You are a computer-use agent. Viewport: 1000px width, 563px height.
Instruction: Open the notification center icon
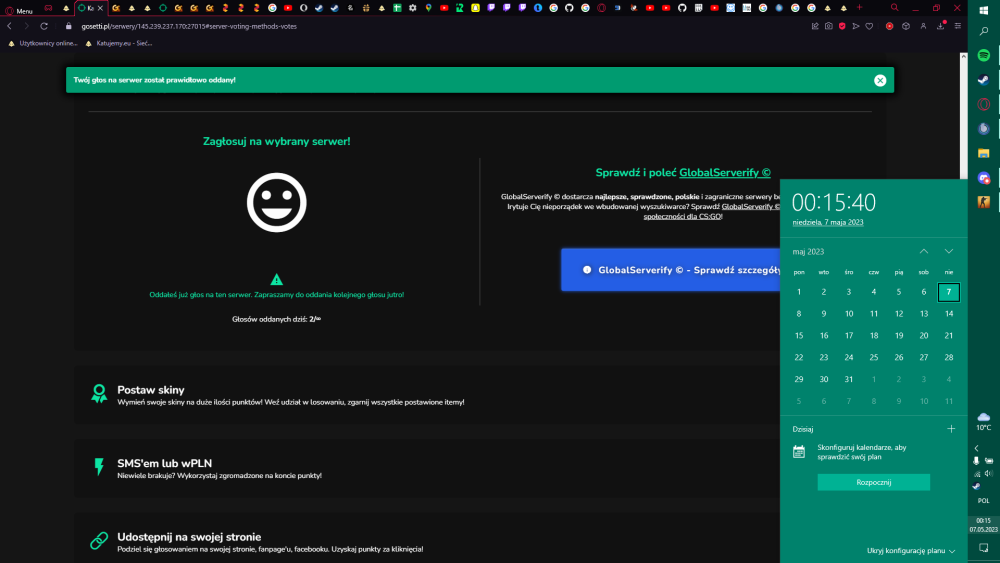pyautogui.click(x=984, y=548)
